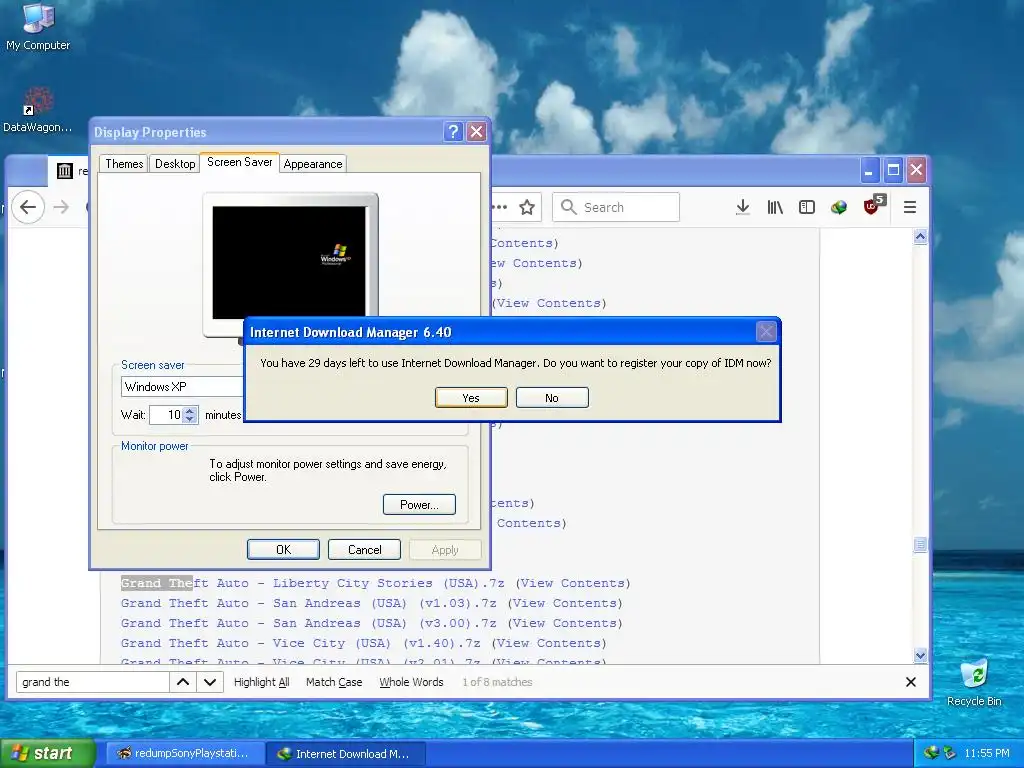Click OK in Display Properties
Screen dimensions: 1024x768
click(x=283, y=550)
